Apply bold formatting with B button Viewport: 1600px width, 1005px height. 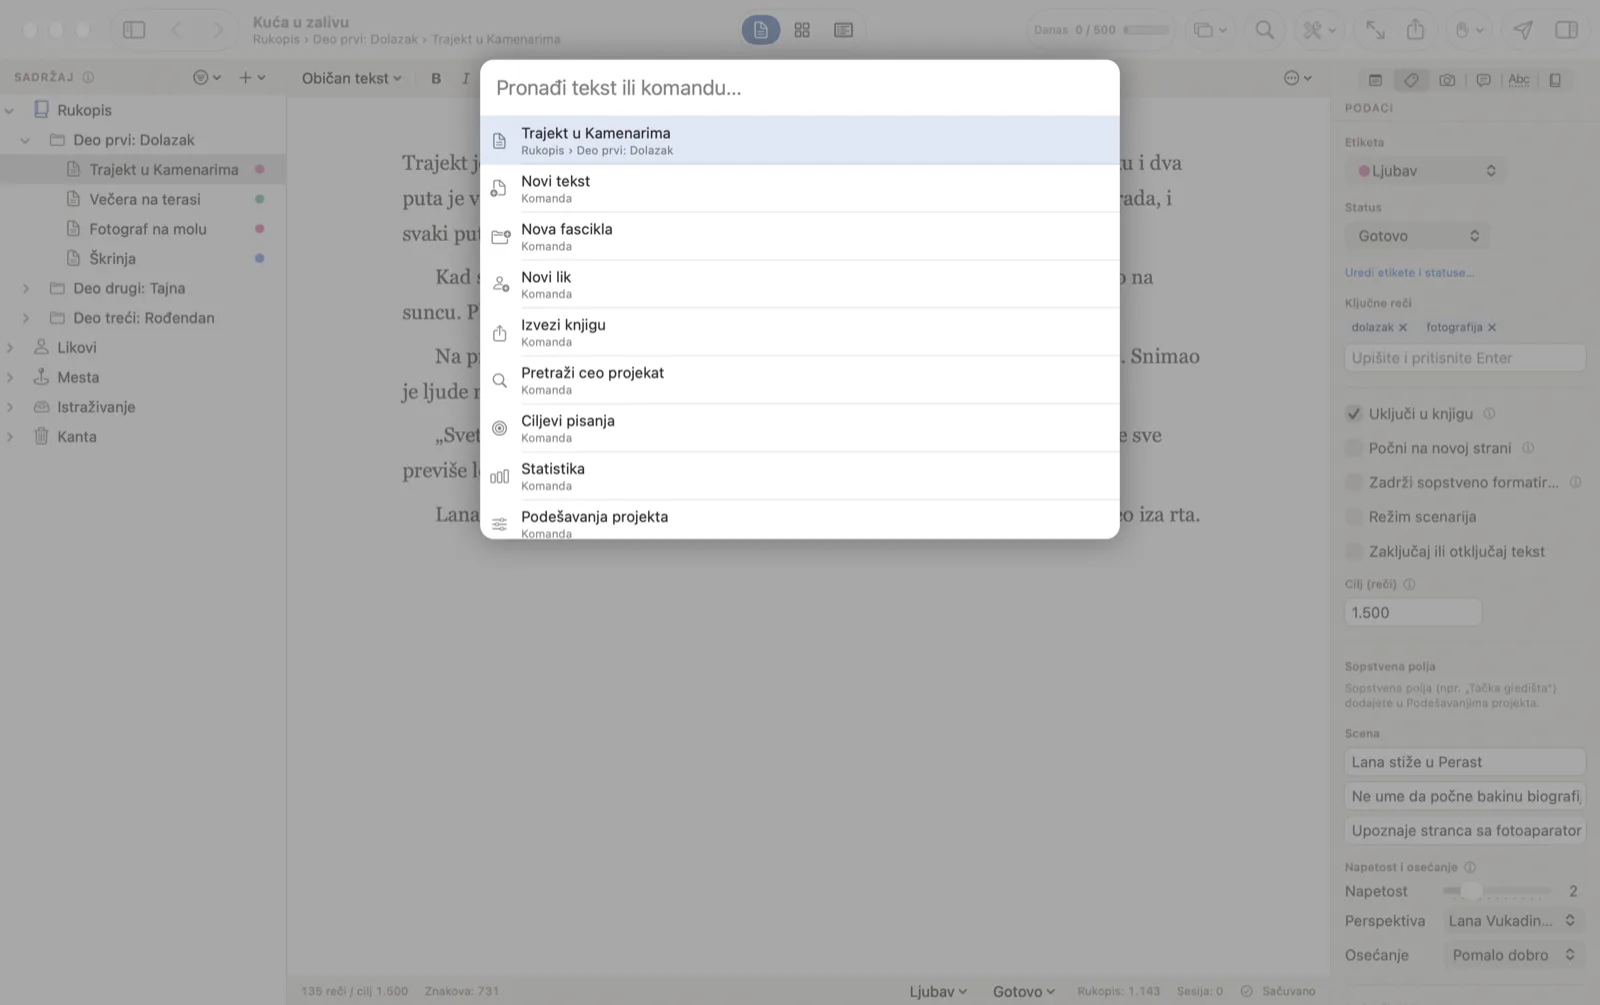point(436,78)
